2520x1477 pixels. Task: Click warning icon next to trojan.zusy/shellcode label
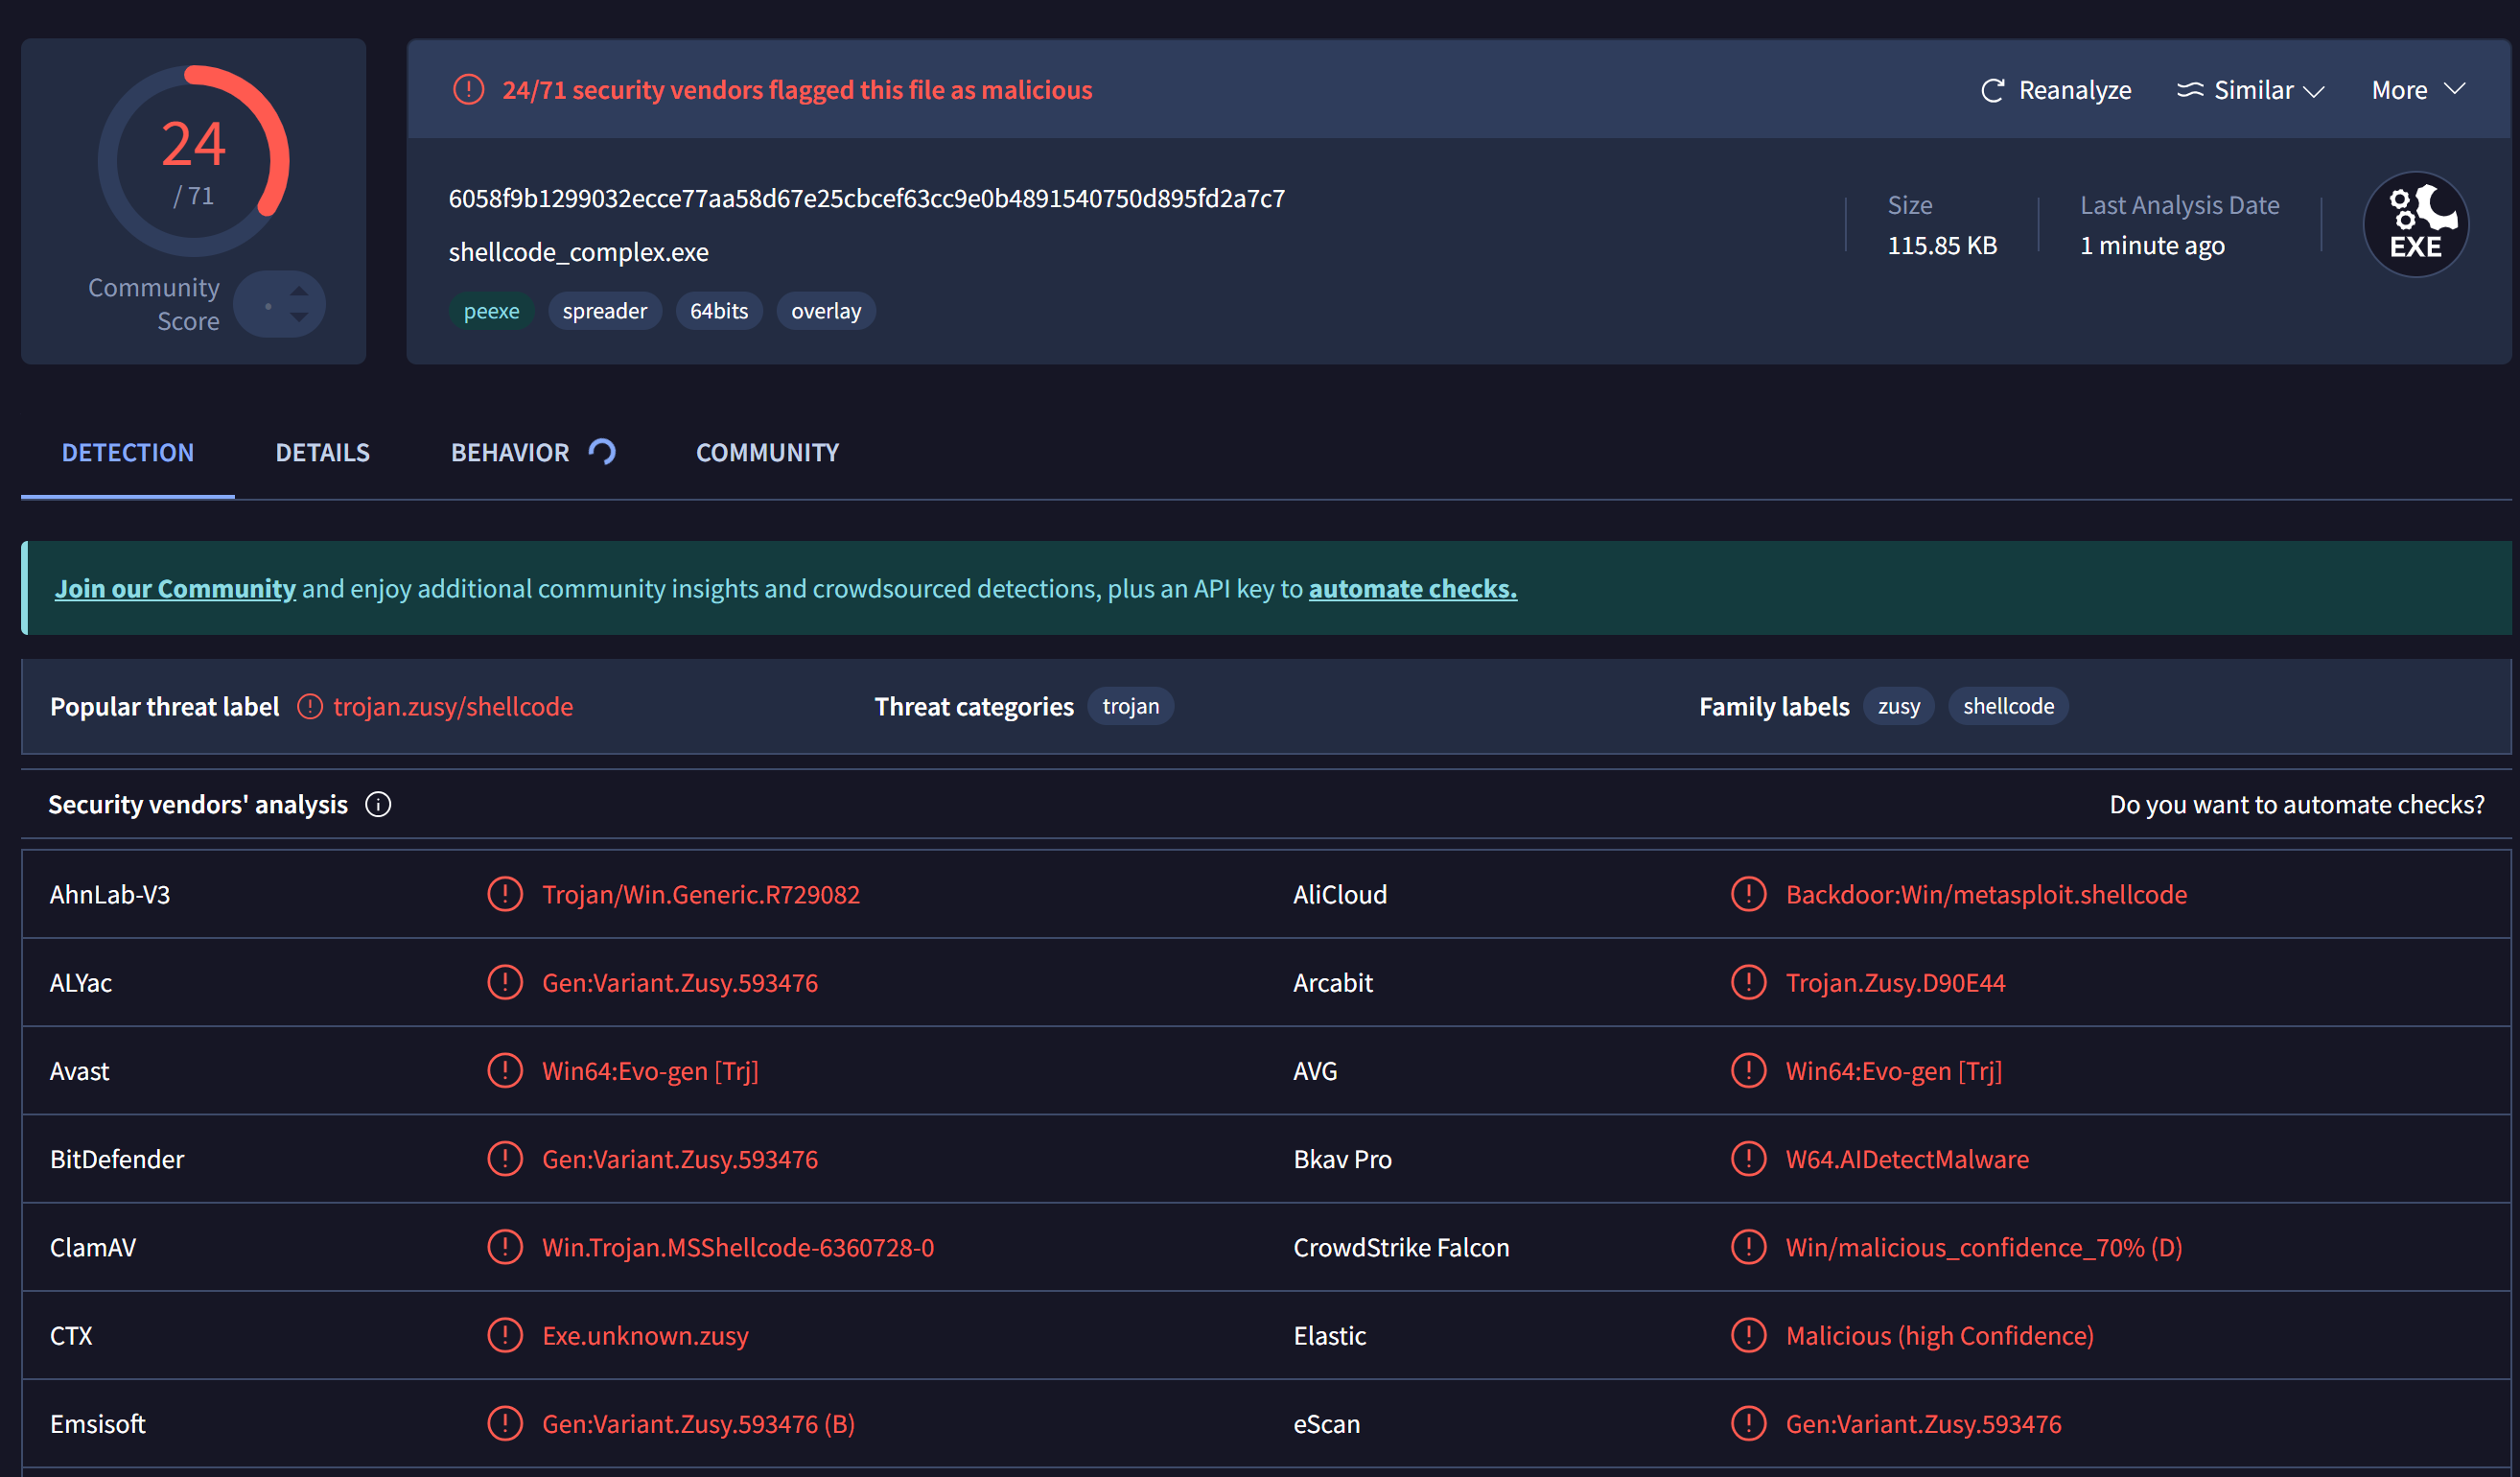coord(310,707)
